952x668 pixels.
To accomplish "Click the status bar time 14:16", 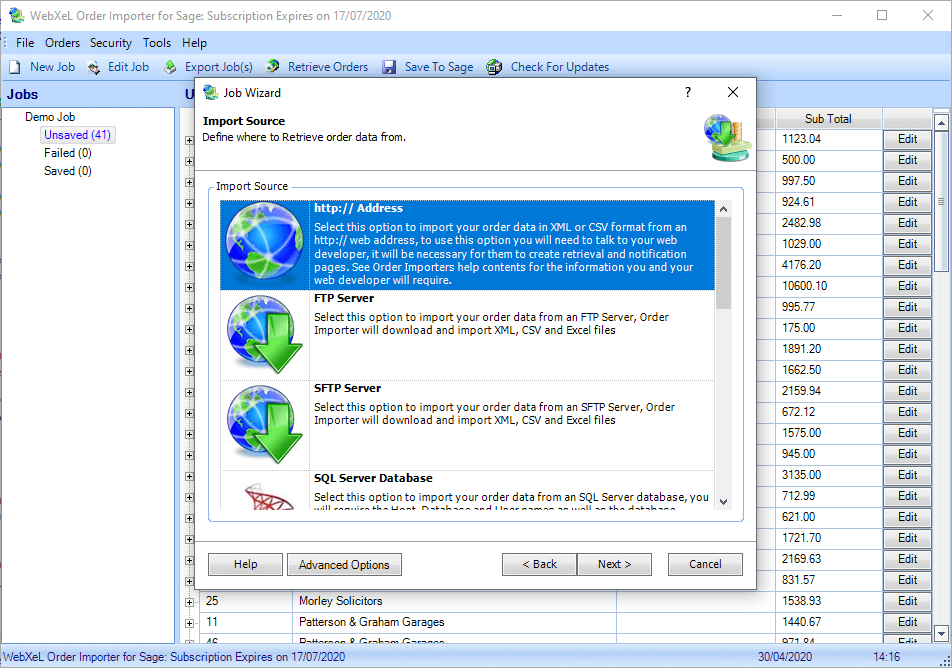I will click(886, 657).
